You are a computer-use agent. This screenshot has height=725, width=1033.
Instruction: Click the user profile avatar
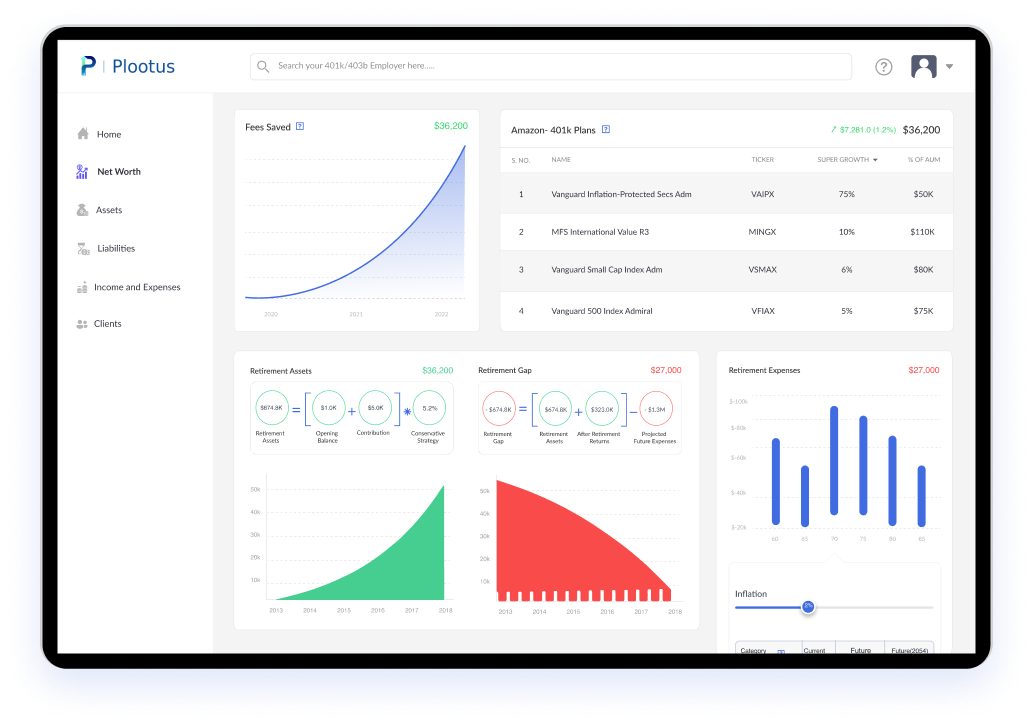tap(924, 67)
